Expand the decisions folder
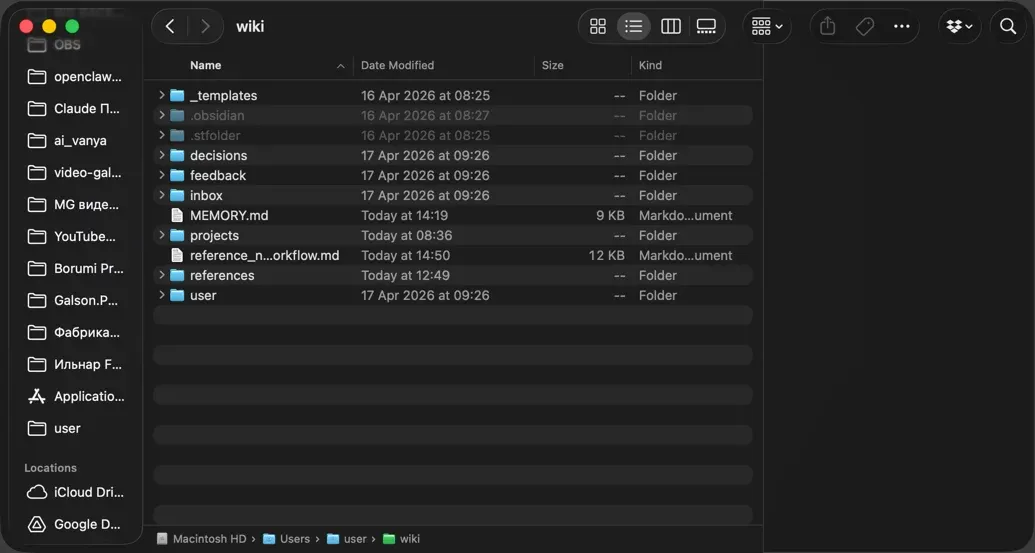Viewport: 1035px width, 553px height. tap(161, 155)
